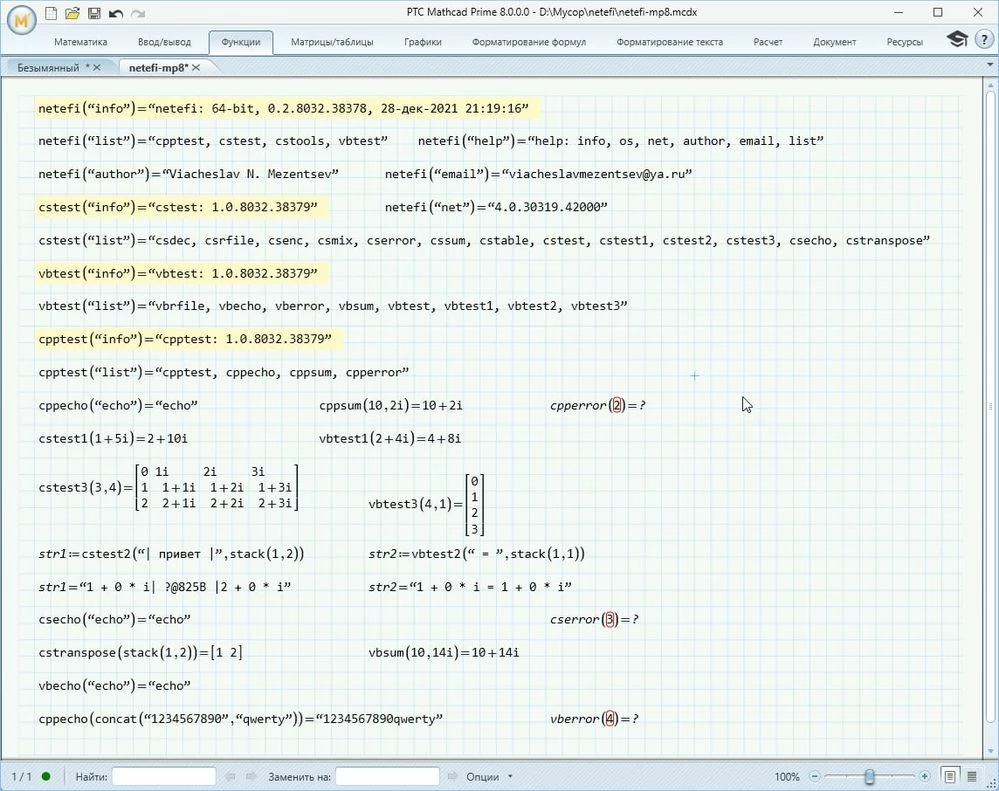Zoom out with the minus button
Image resolution: width=999 pixels, height=791 pixels.
814,776
